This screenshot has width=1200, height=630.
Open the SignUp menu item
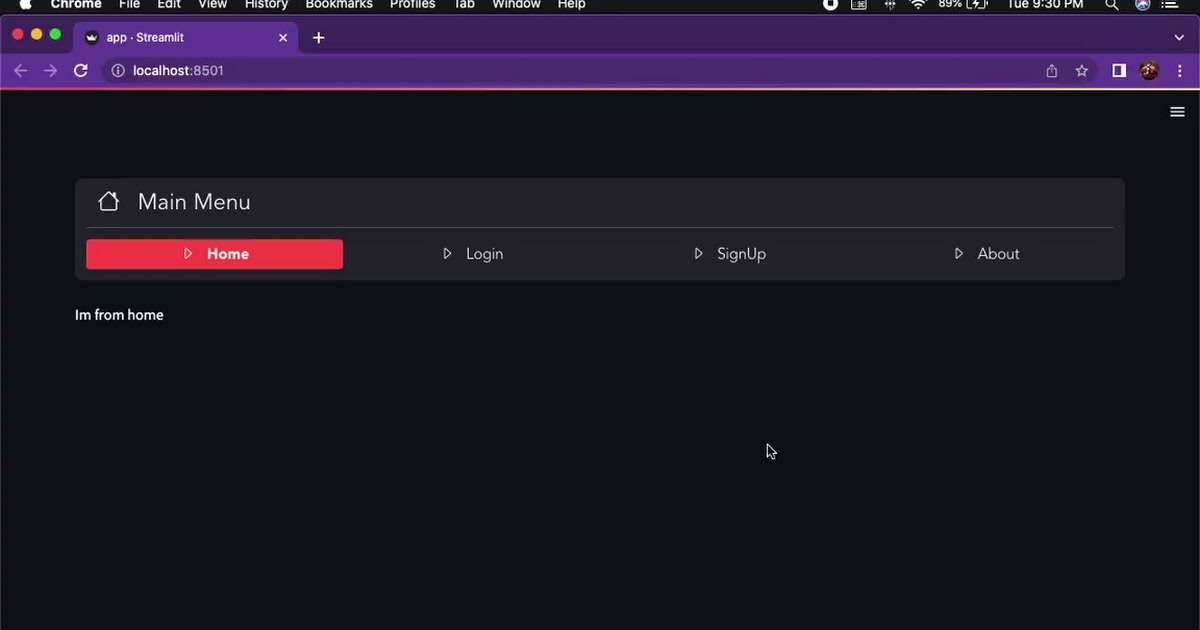click(730, 254)
